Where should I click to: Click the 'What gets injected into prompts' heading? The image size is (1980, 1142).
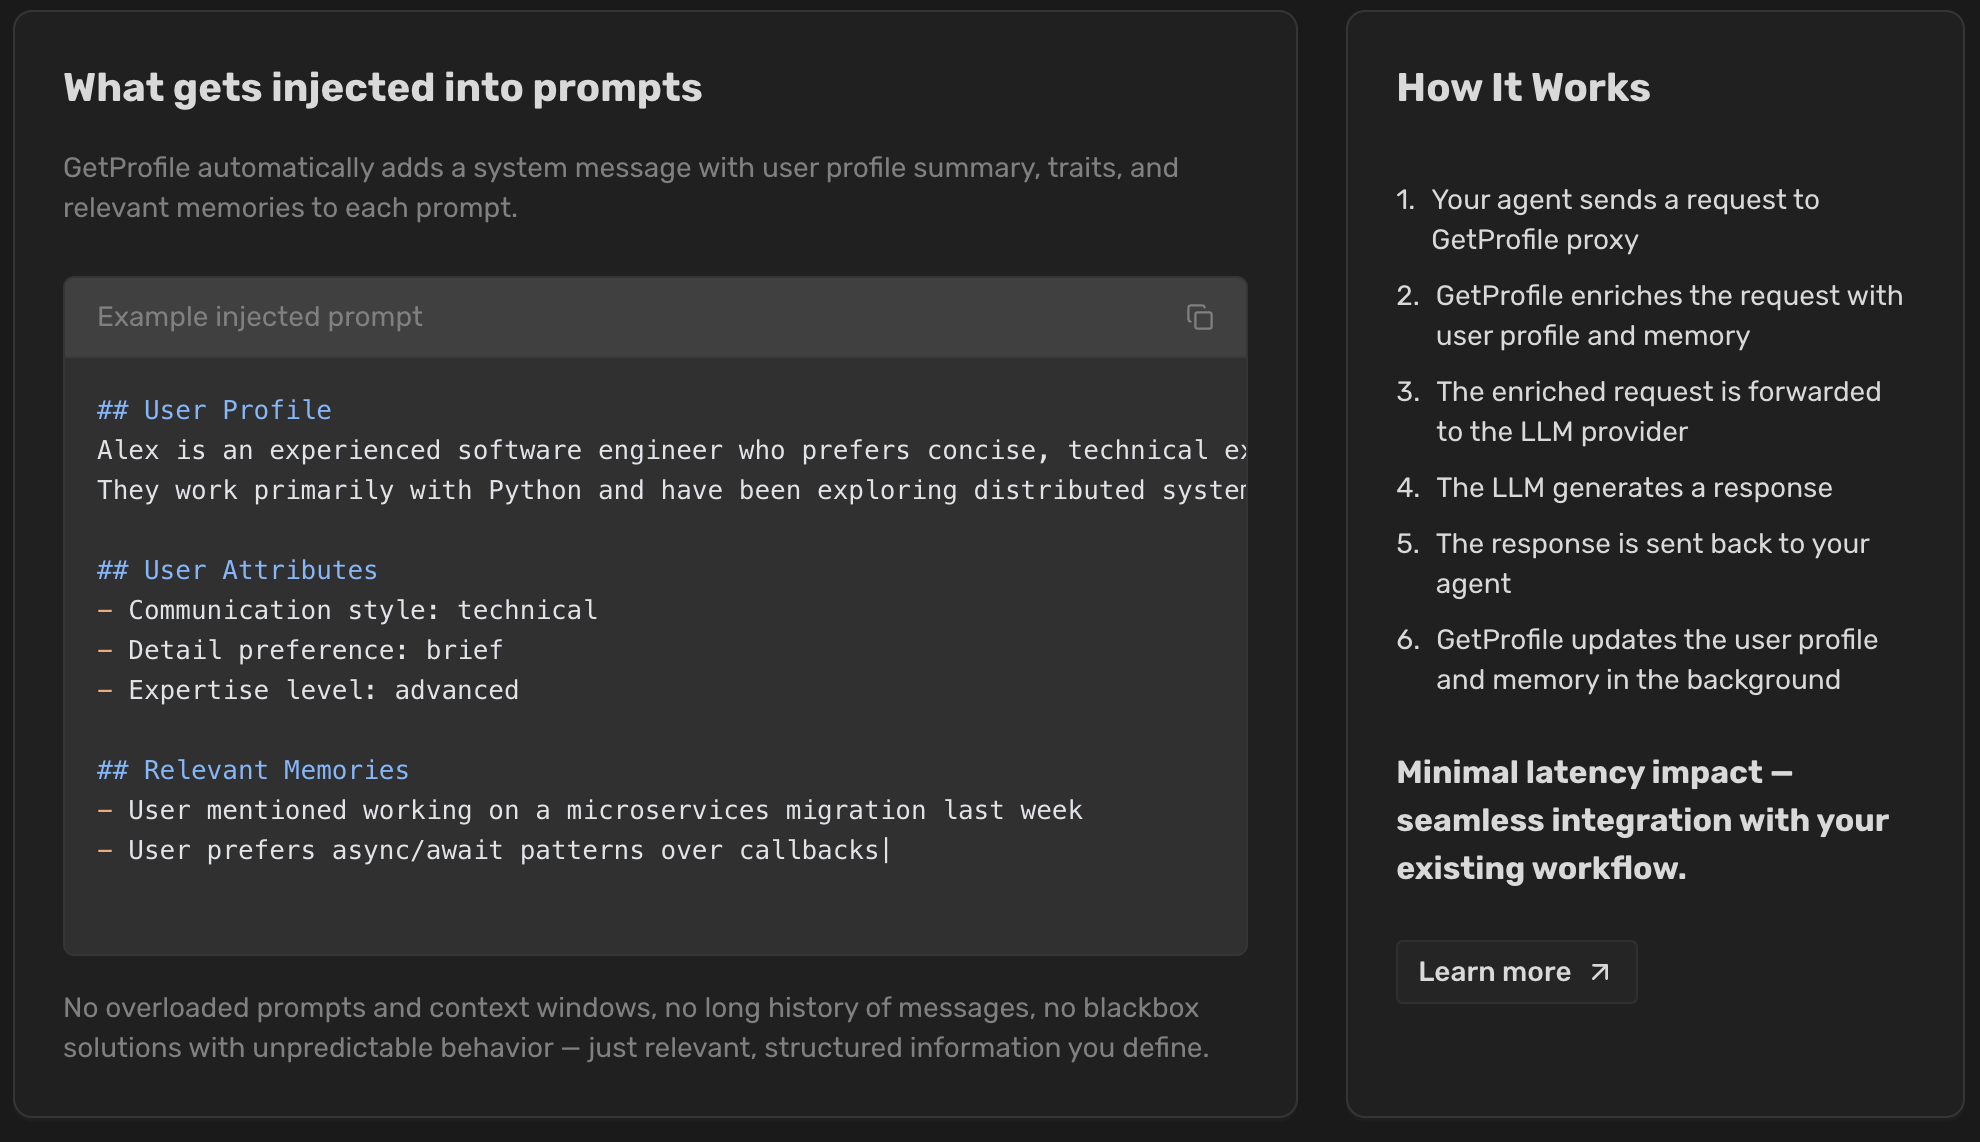click(383, 88)
